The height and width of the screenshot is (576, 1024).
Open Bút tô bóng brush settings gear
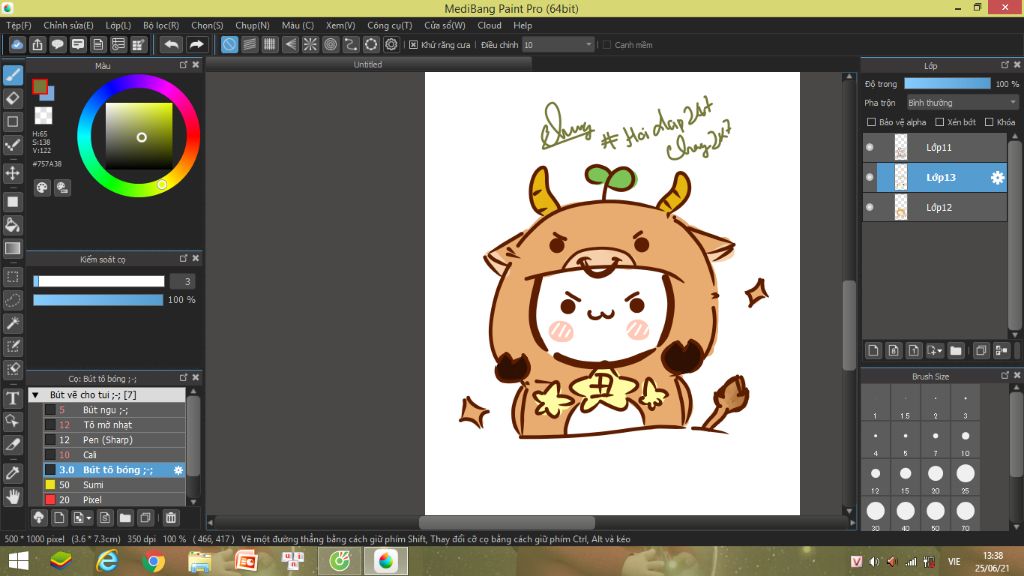click(x=178, y=470)
